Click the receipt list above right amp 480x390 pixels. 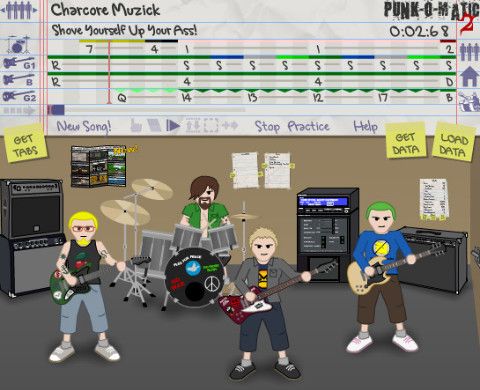pyautogui.click(x=433, y=200)
